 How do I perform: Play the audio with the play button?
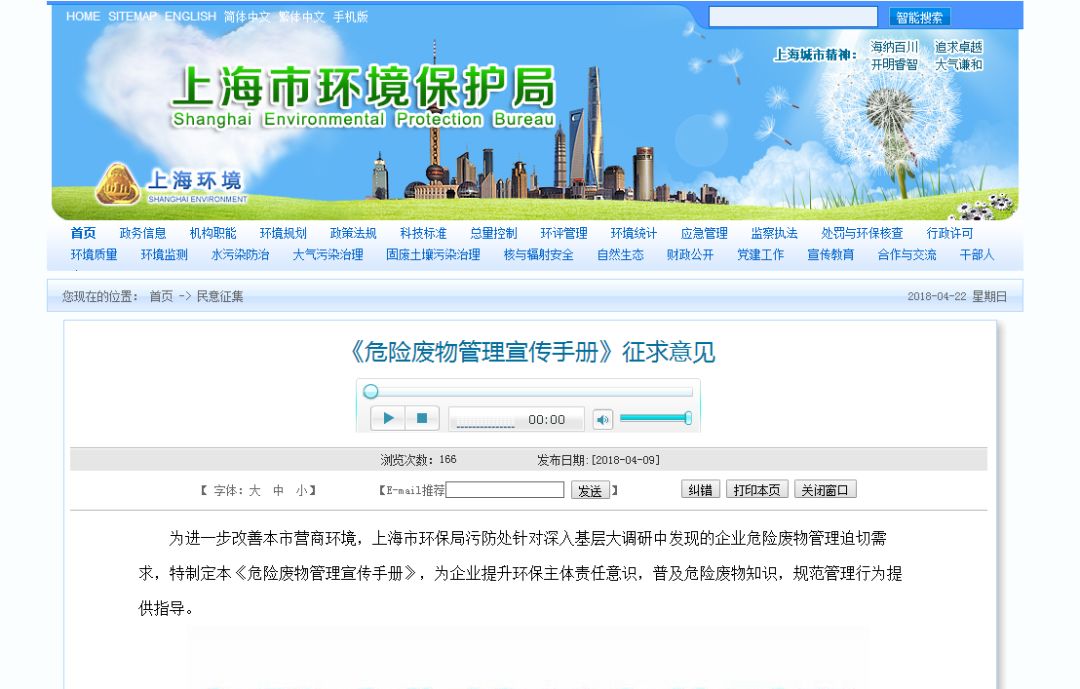(x=388, y=418)
